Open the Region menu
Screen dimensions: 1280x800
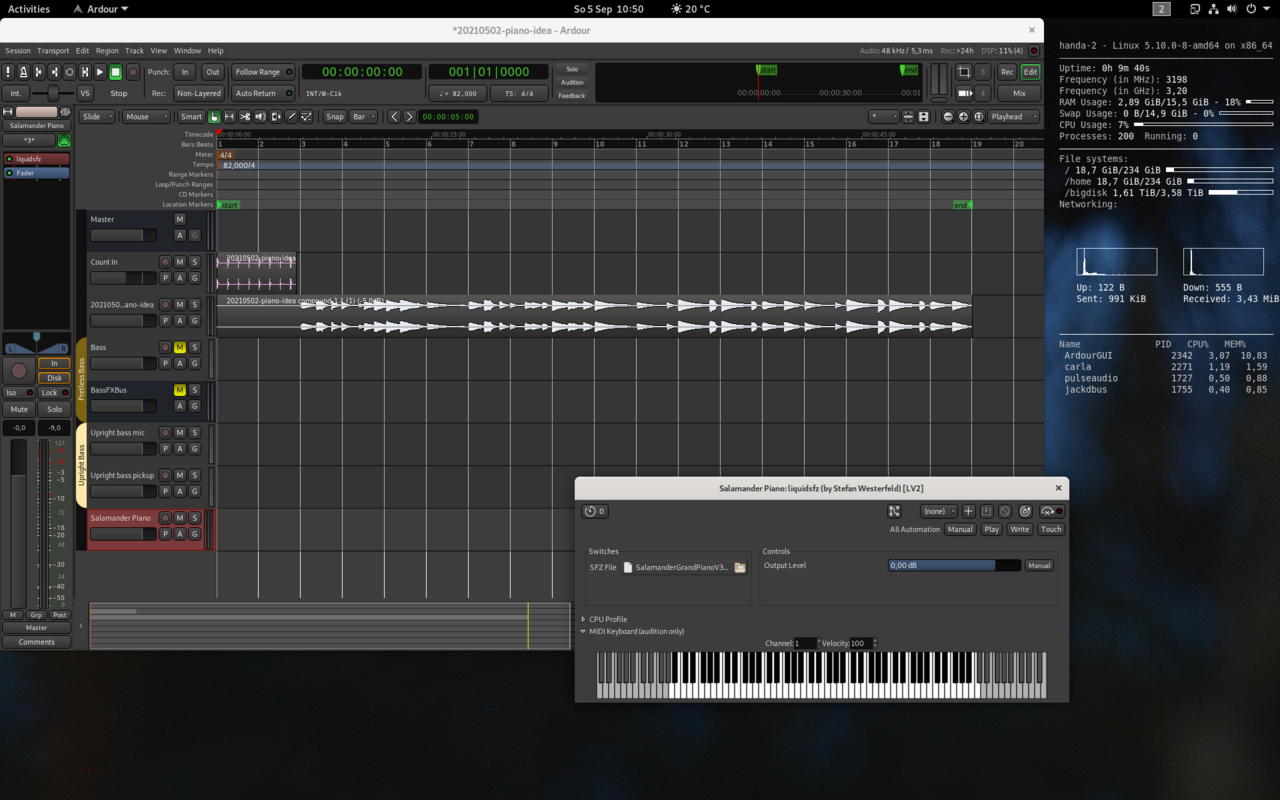pos(107,50)
